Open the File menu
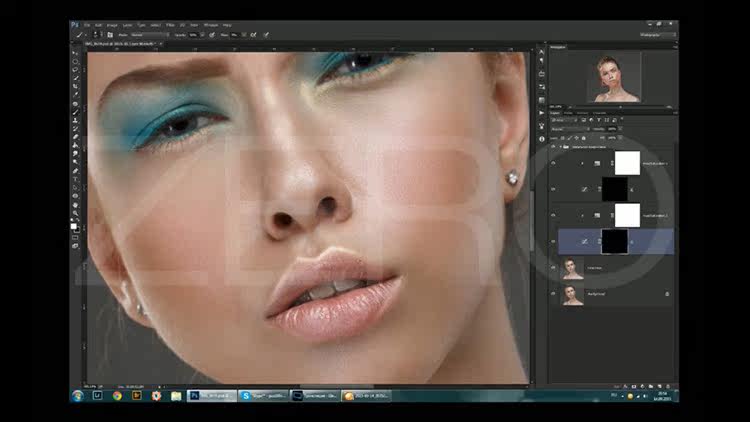Viewport: 750px width, 422px height. point(87,25)
